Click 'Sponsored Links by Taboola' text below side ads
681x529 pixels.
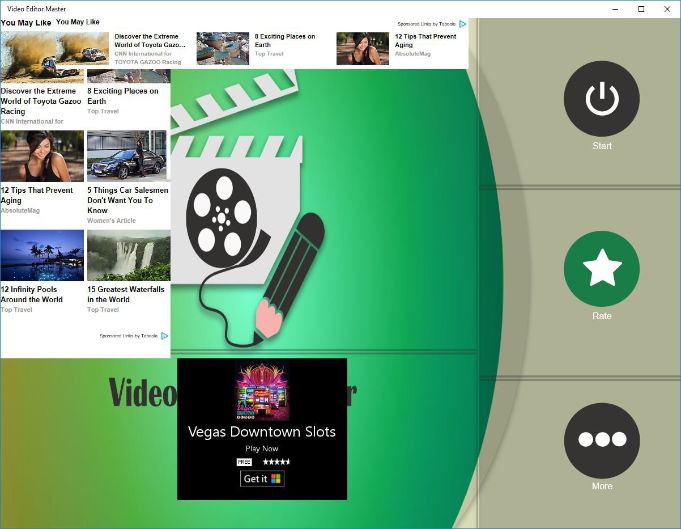(x=129, y=336)
